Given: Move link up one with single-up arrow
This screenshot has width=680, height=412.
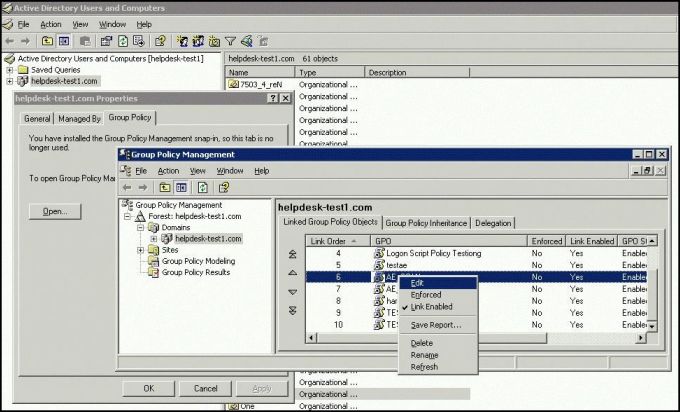Looking at the screenshot, I should click(x=292, y=273).
